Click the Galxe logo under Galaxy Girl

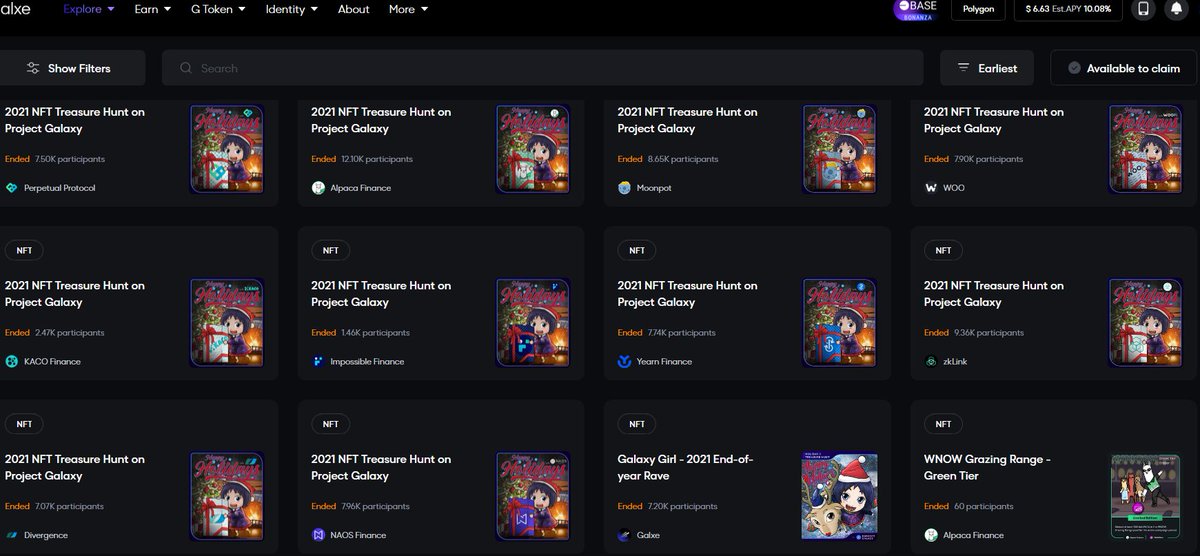point(625,535)
